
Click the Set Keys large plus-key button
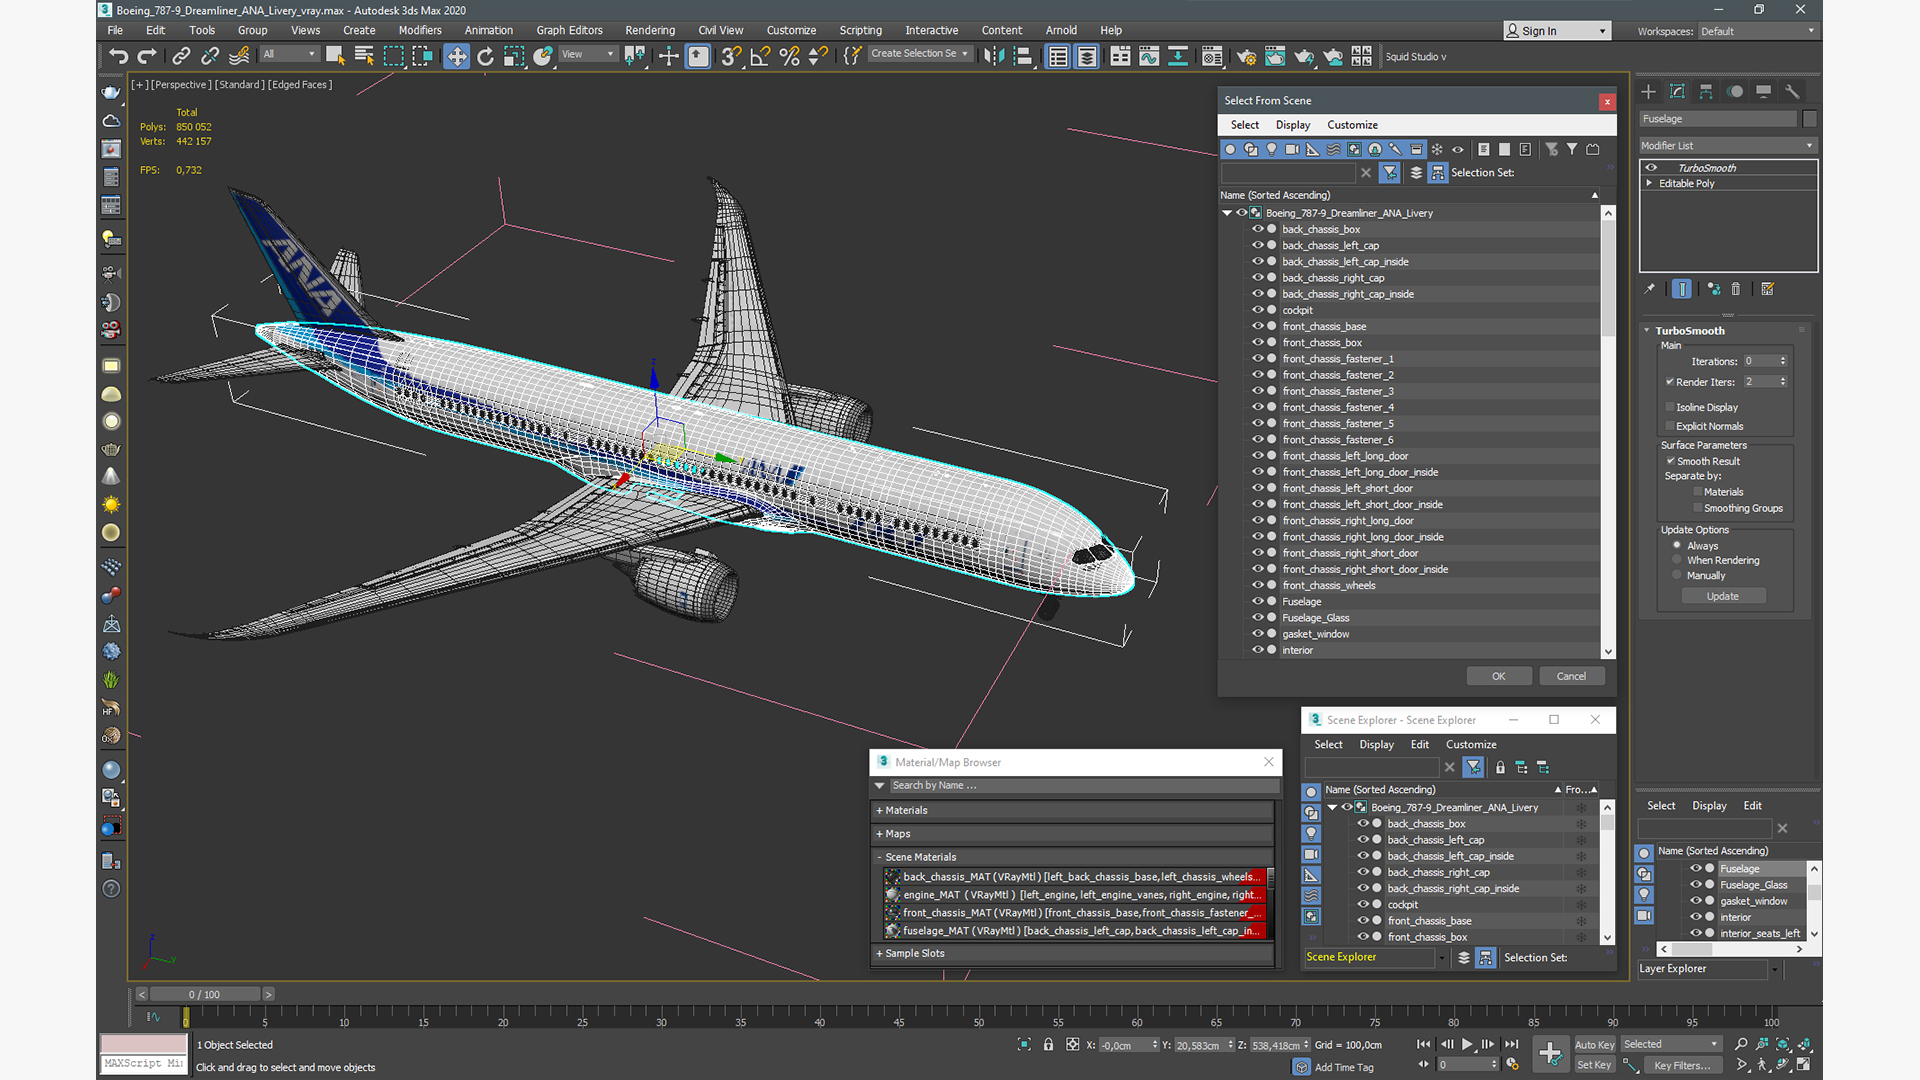coord(1550,1052)
